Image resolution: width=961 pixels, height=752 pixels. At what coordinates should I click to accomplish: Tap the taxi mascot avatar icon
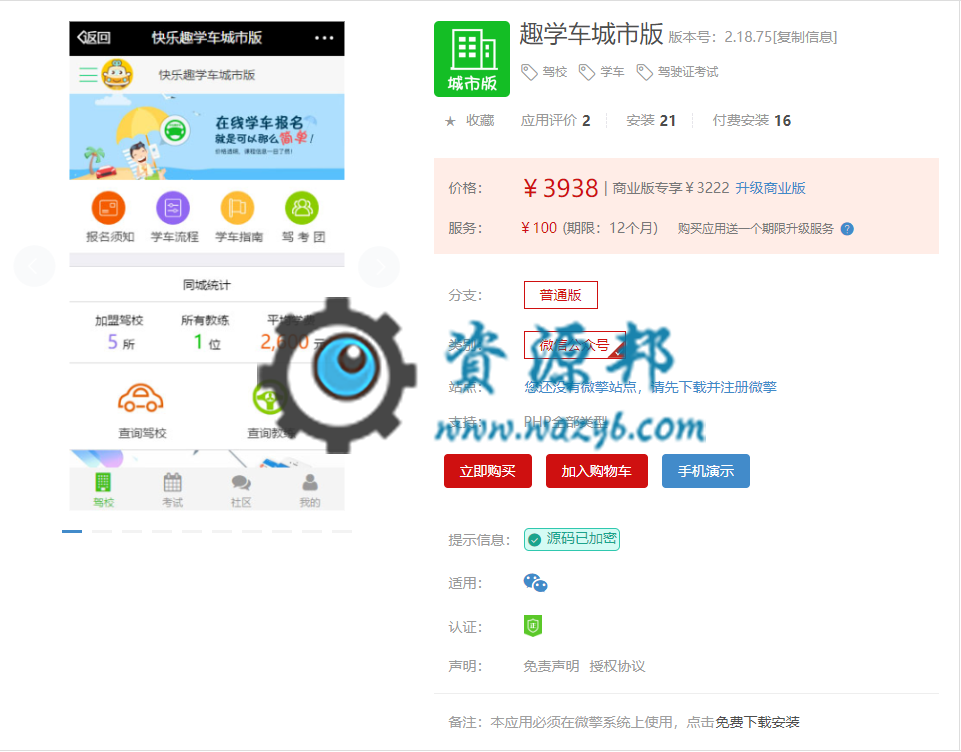pyautogui.click(x=117, y=74)
